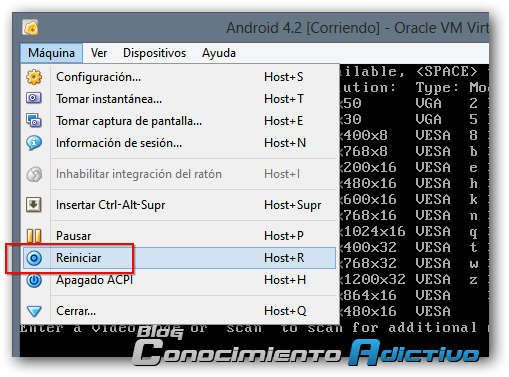Click the Reiniciar blue circle icon
The width and height of the screenshot is (509, 377).
pyautogui.click(x=34, y=258)
